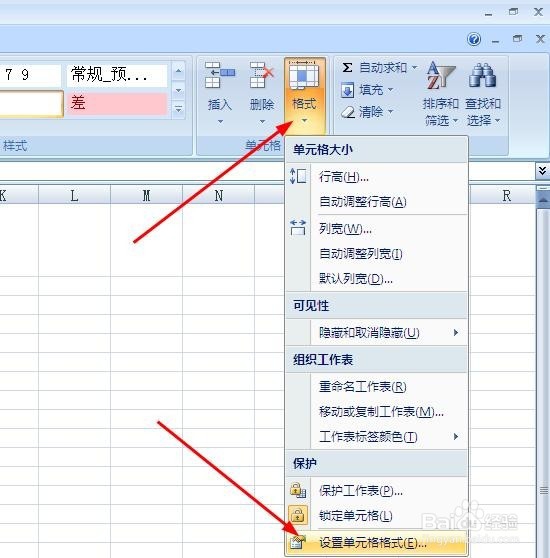Click the 7 9 style preview cell
Image resolution: width=550 pixels, height=558 pixels.
point(30,75)
